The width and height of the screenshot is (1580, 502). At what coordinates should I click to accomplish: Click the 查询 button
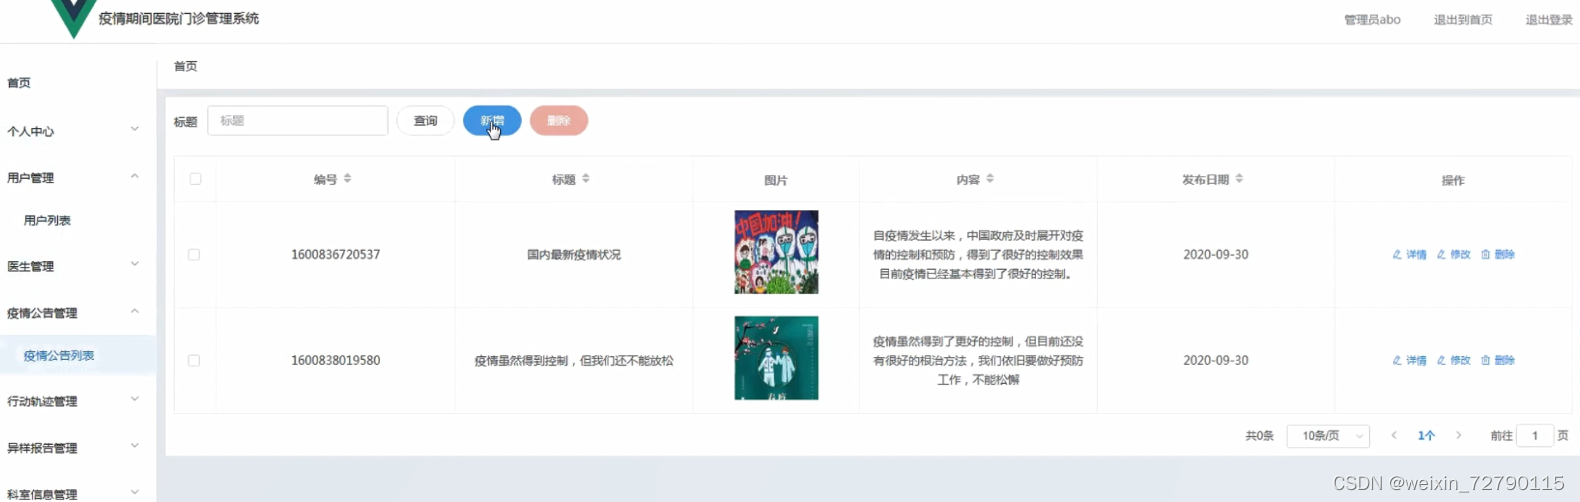(x=426, y=121)
